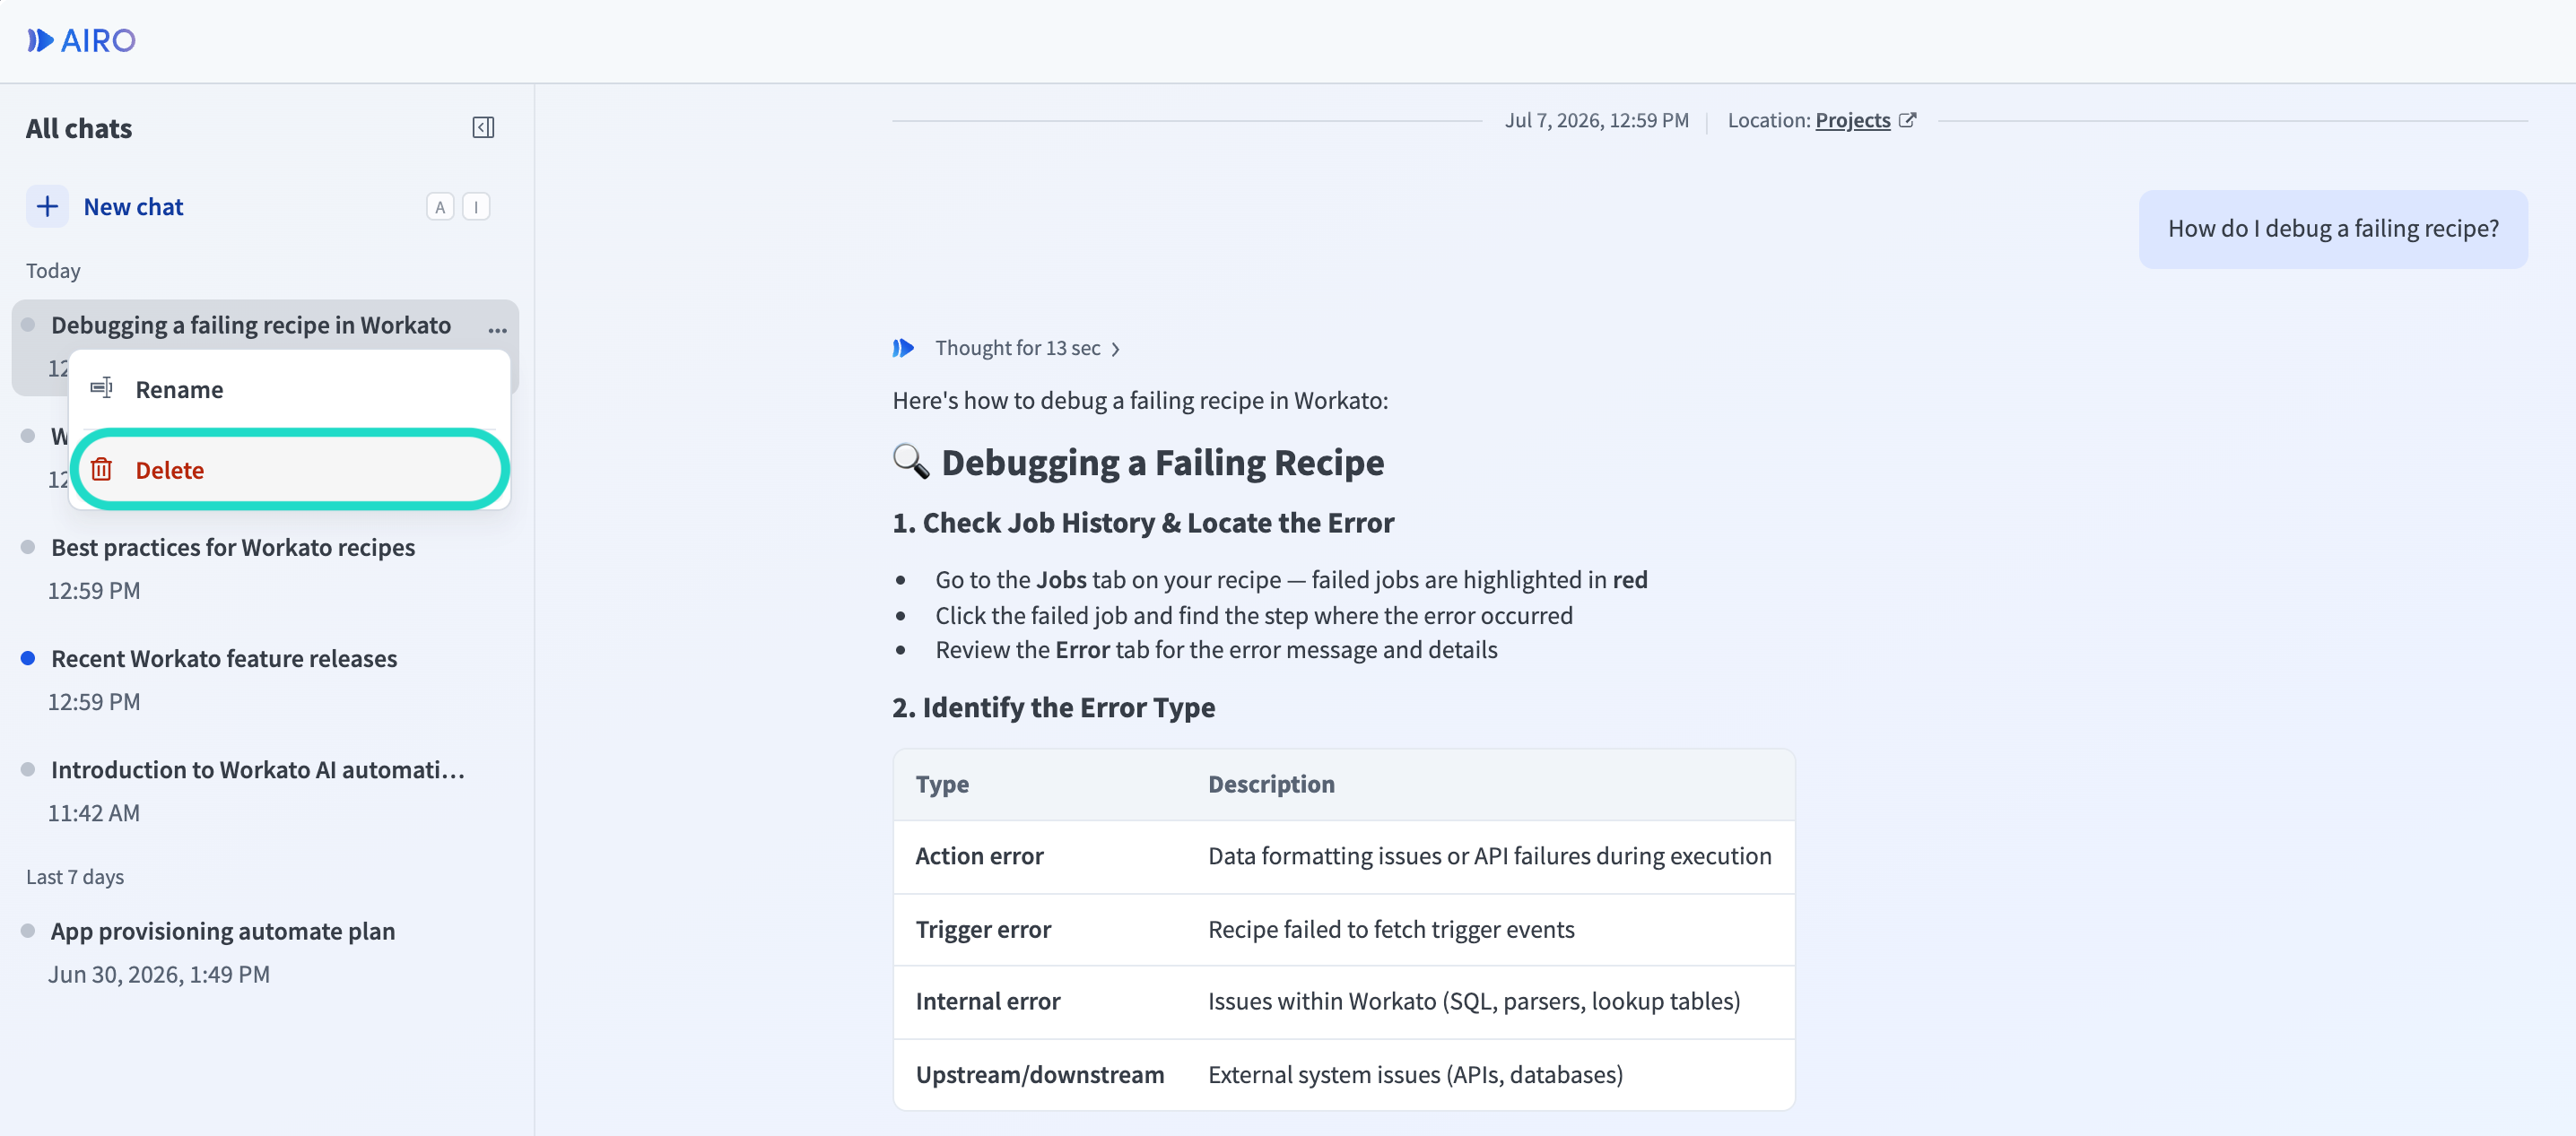
Task: Click the '11:42 AM' chat timestamp
Action: [94, 813]
